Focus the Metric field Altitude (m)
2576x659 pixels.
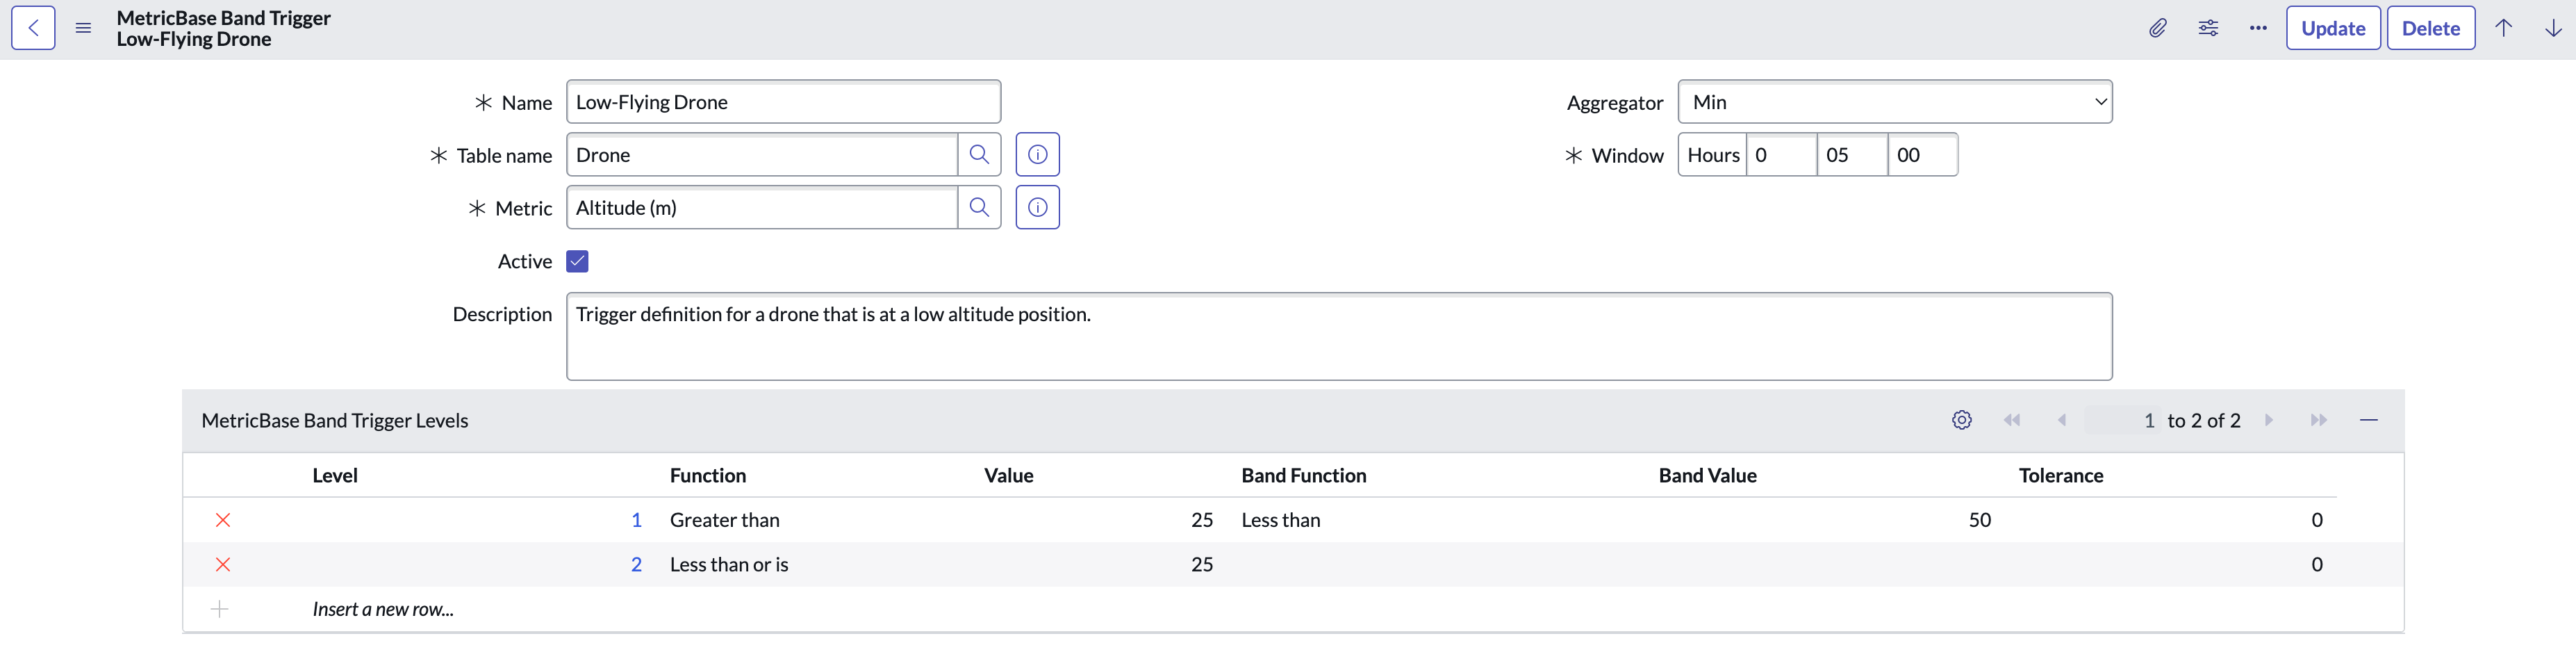point(762,208)
